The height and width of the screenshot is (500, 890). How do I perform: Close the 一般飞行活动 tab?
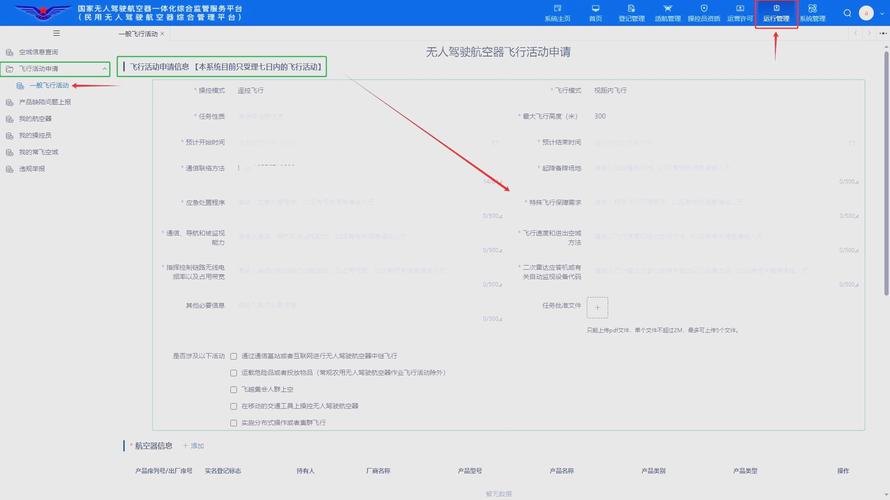pyautogui.click(x=162, y=34)
